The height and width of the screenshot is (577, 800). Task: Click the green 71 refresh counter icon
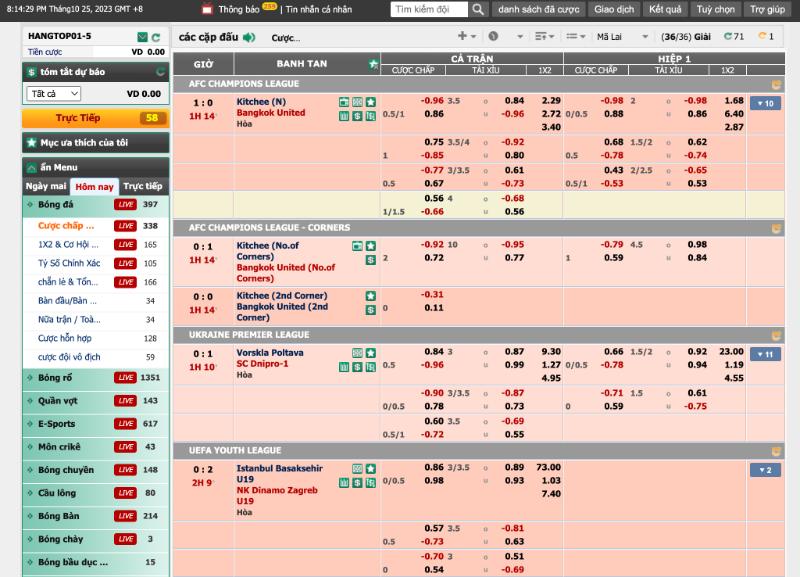[728, 36]
